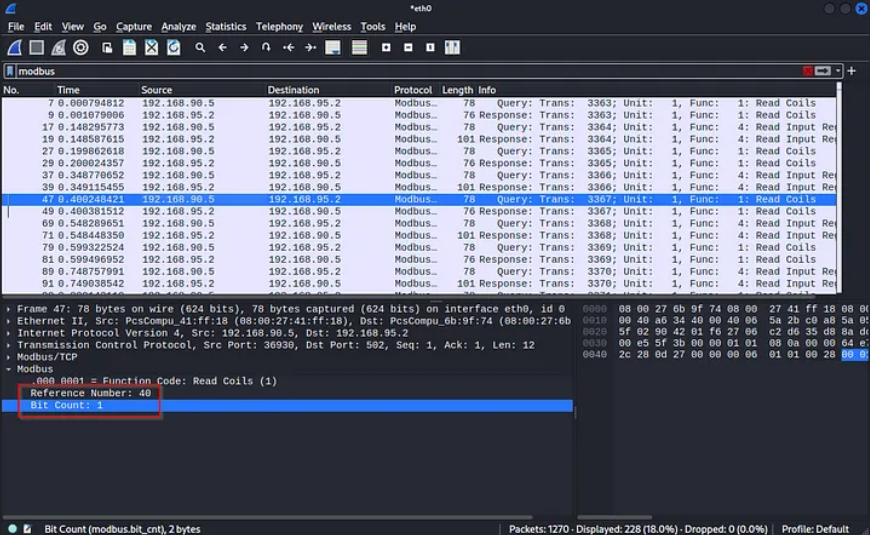Go back to previous packet arrow
The image size is (870, 535).
[222, 47]
